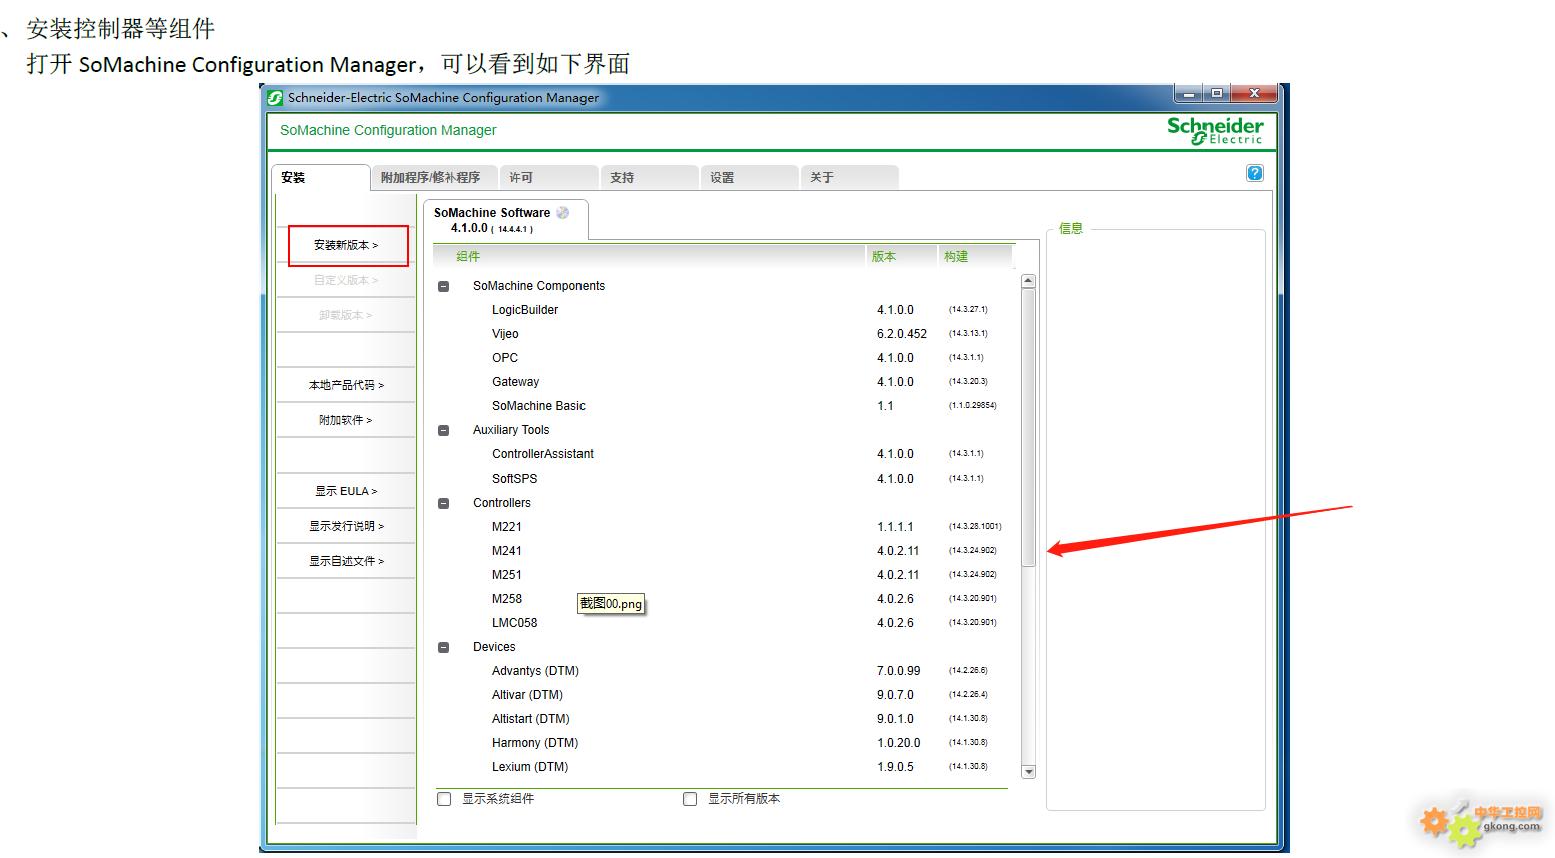Click the 卸载版本 button
This screenshot has width=1555, height=858.
click(x=346, y=315)
